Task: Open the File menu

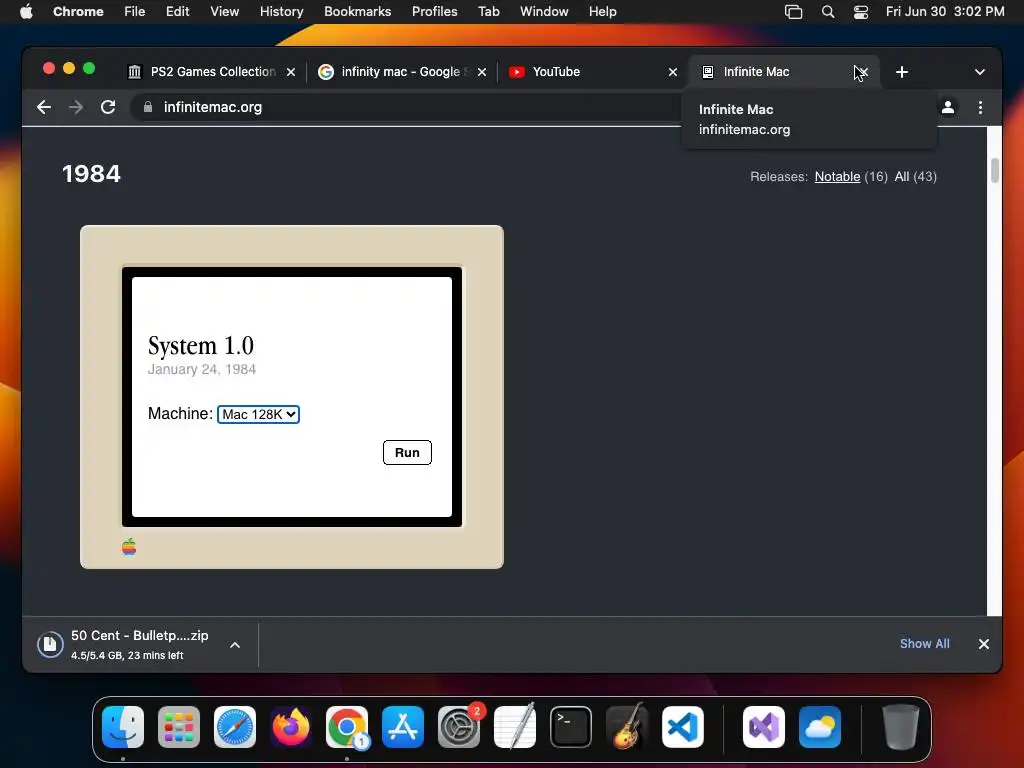Action: (x=135, y=12)
